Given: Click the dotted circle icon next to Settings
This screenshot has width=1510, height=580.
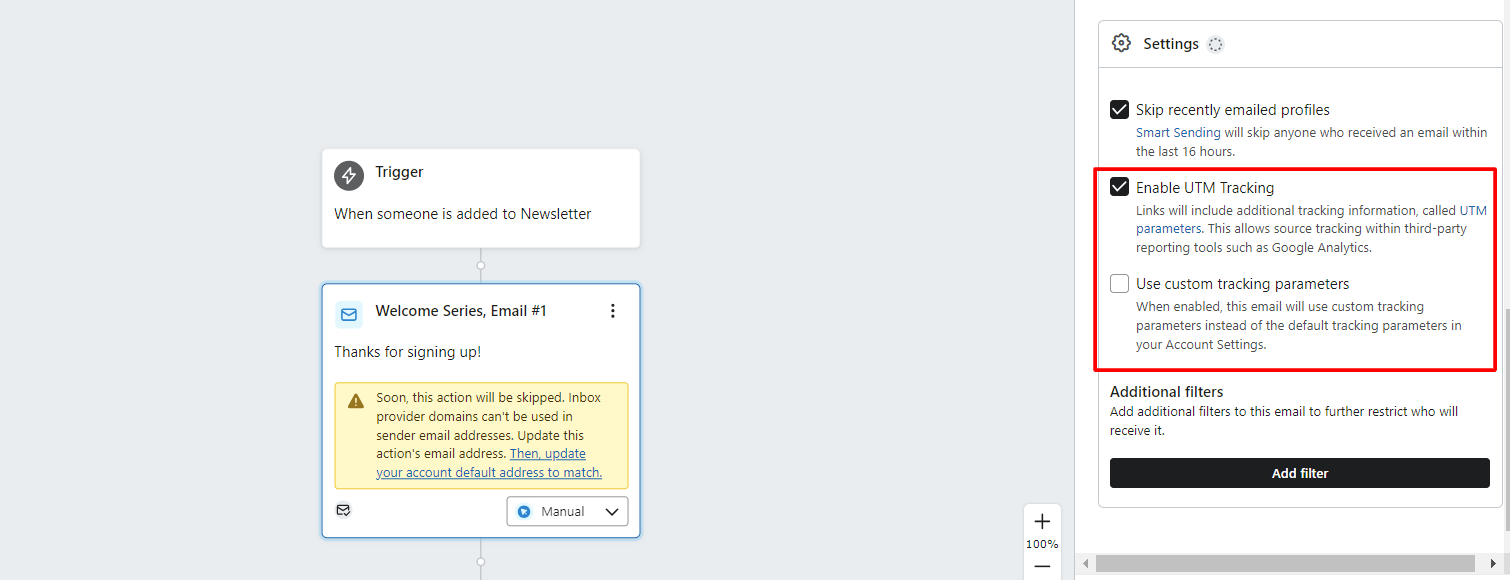Looking at the screenshot, I should point(1215,44).
